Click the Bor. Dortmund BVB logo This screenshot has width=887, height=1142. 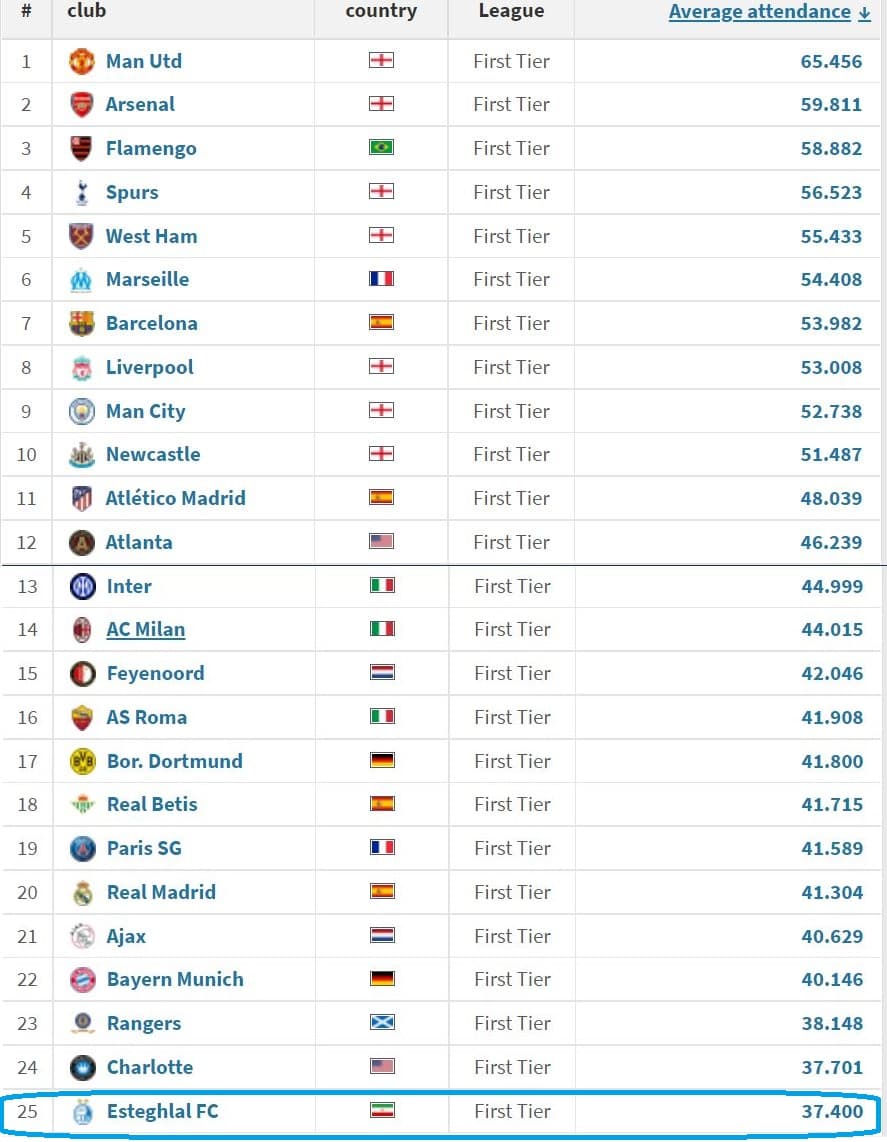click(x=82, y=761)
